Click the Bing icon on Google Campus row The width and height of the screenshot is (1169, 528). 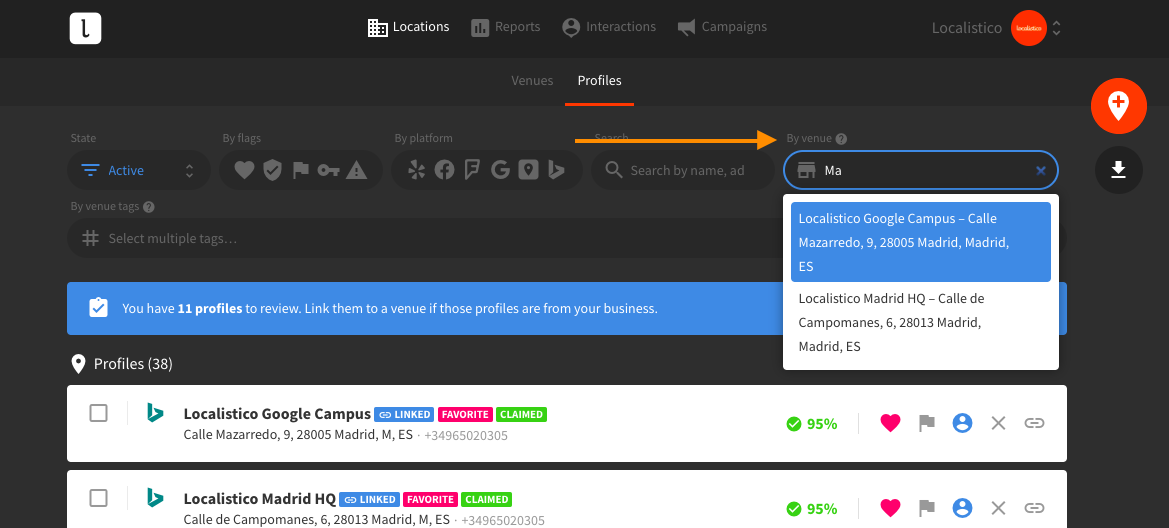(x=155, y=413)
